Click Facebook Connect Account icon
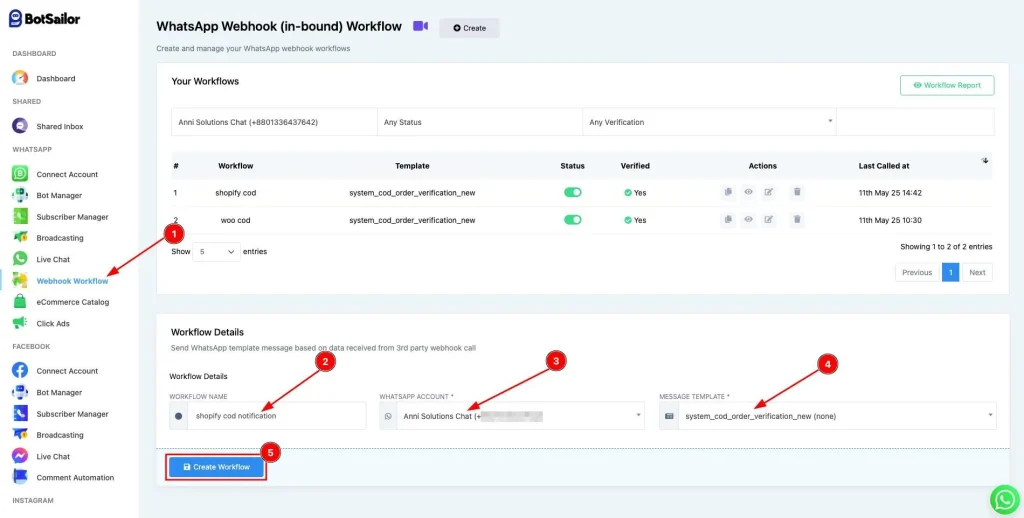The width and height of the screenshot is (1024, 518). coord(20,371)
